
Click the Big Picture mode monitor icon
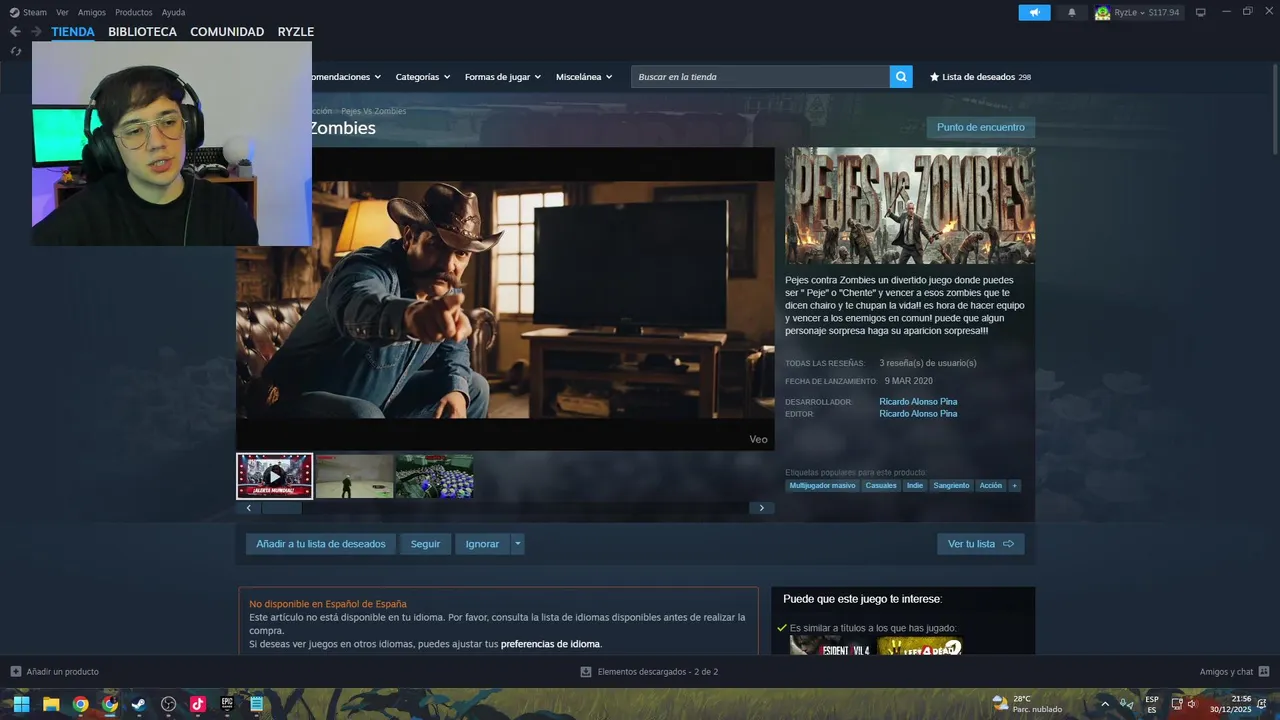pyautogui.click(x=1201, y=12)
